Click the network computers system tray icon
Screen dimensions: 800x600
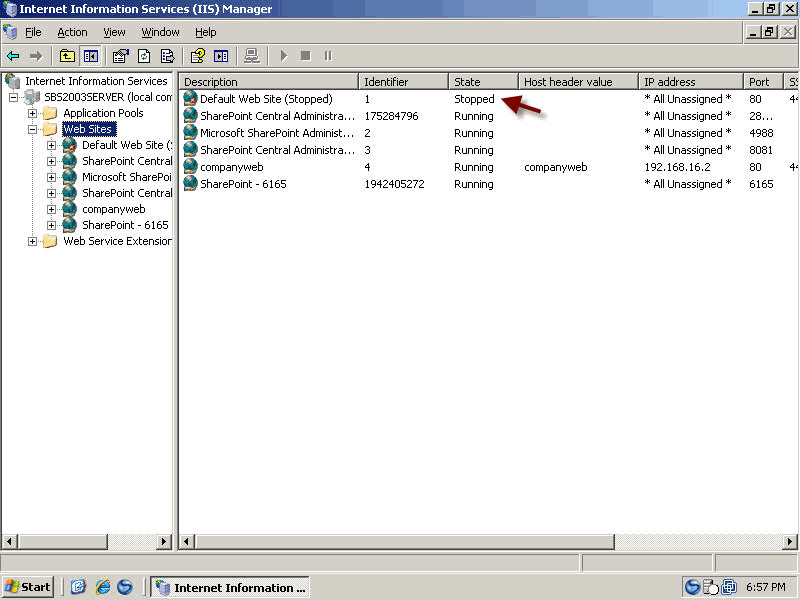730,587
